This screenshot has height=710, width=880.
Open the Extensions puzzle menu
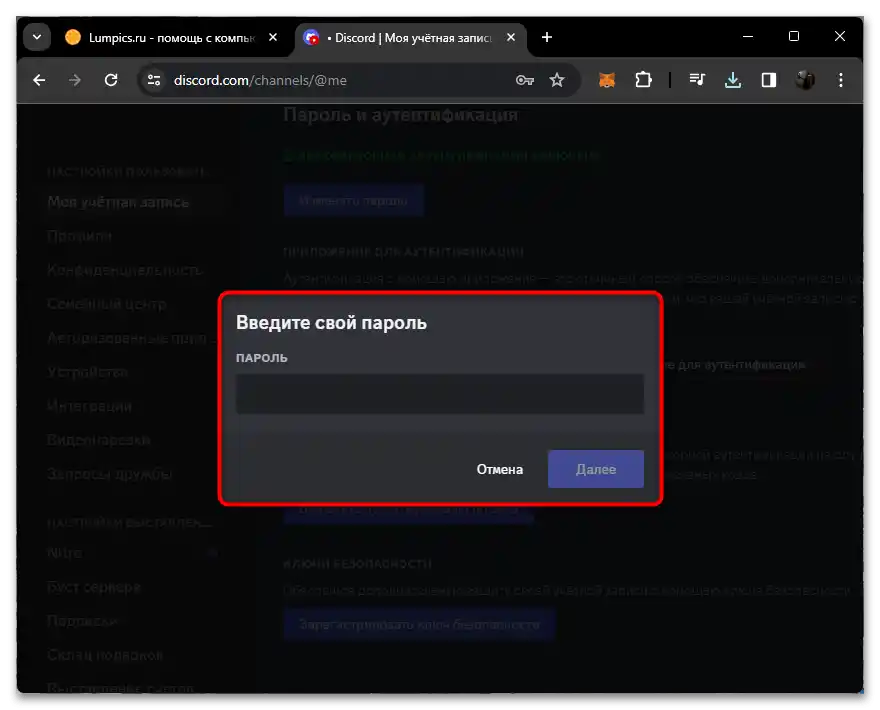(643, 80)
